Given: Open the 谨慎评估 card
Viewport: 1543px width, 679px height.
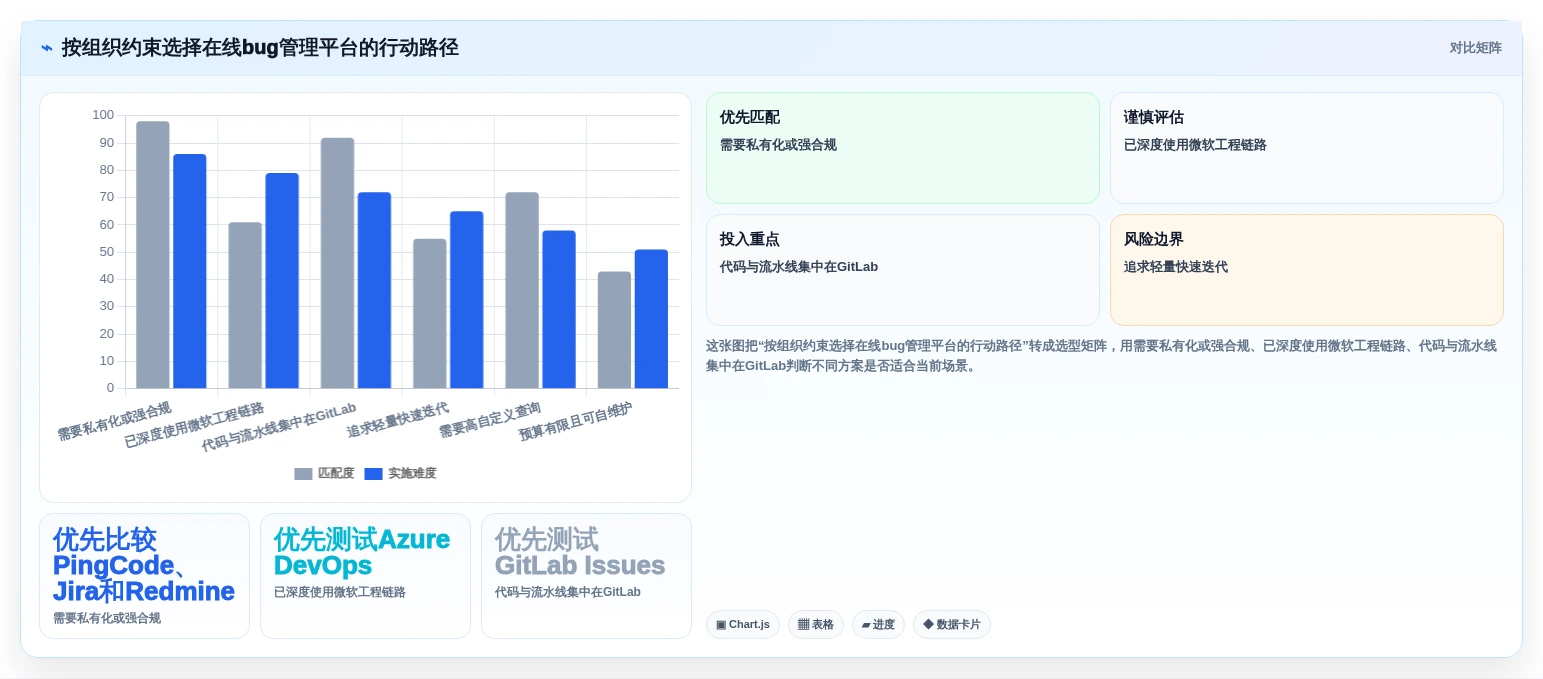Looking at the screenshot, I should [1306, 148].
